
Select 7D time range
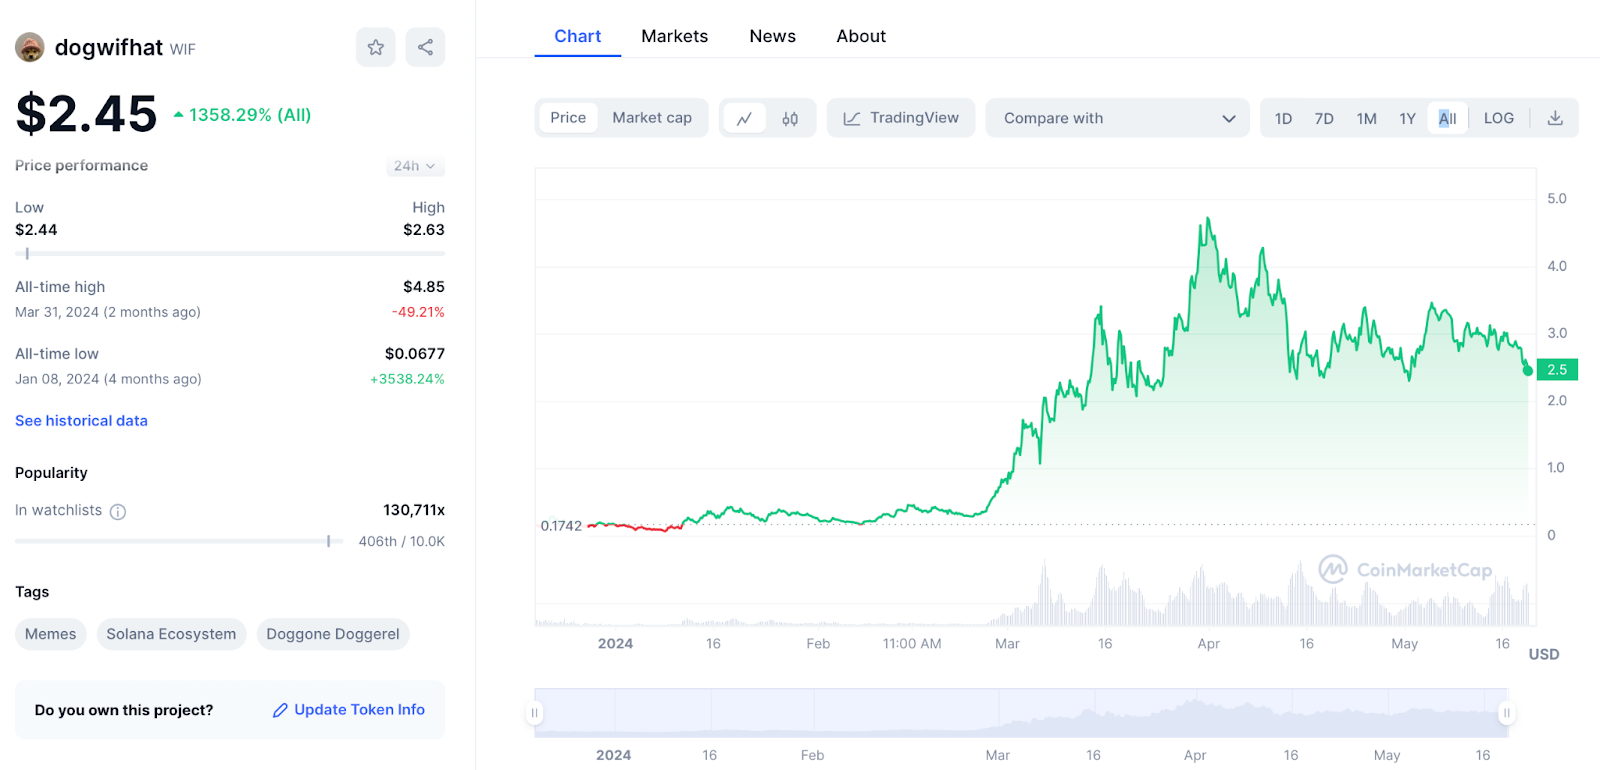pyautogui.click(x=1324, y=118)
